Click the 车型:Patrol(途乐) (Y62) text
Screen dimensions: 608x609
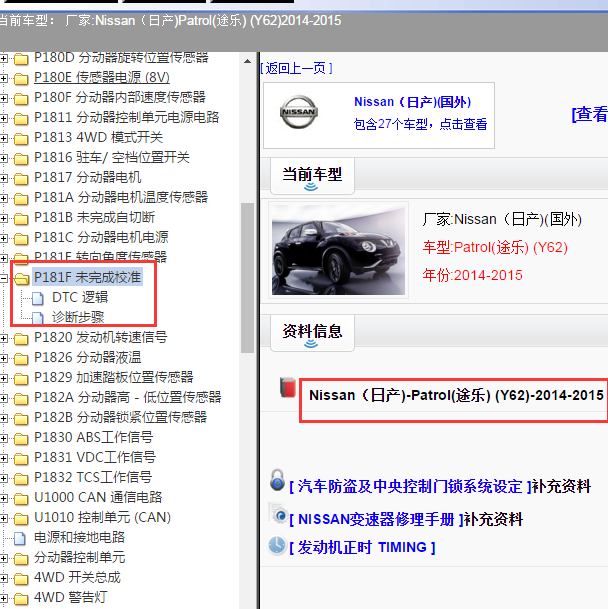(x=495, y=247)
